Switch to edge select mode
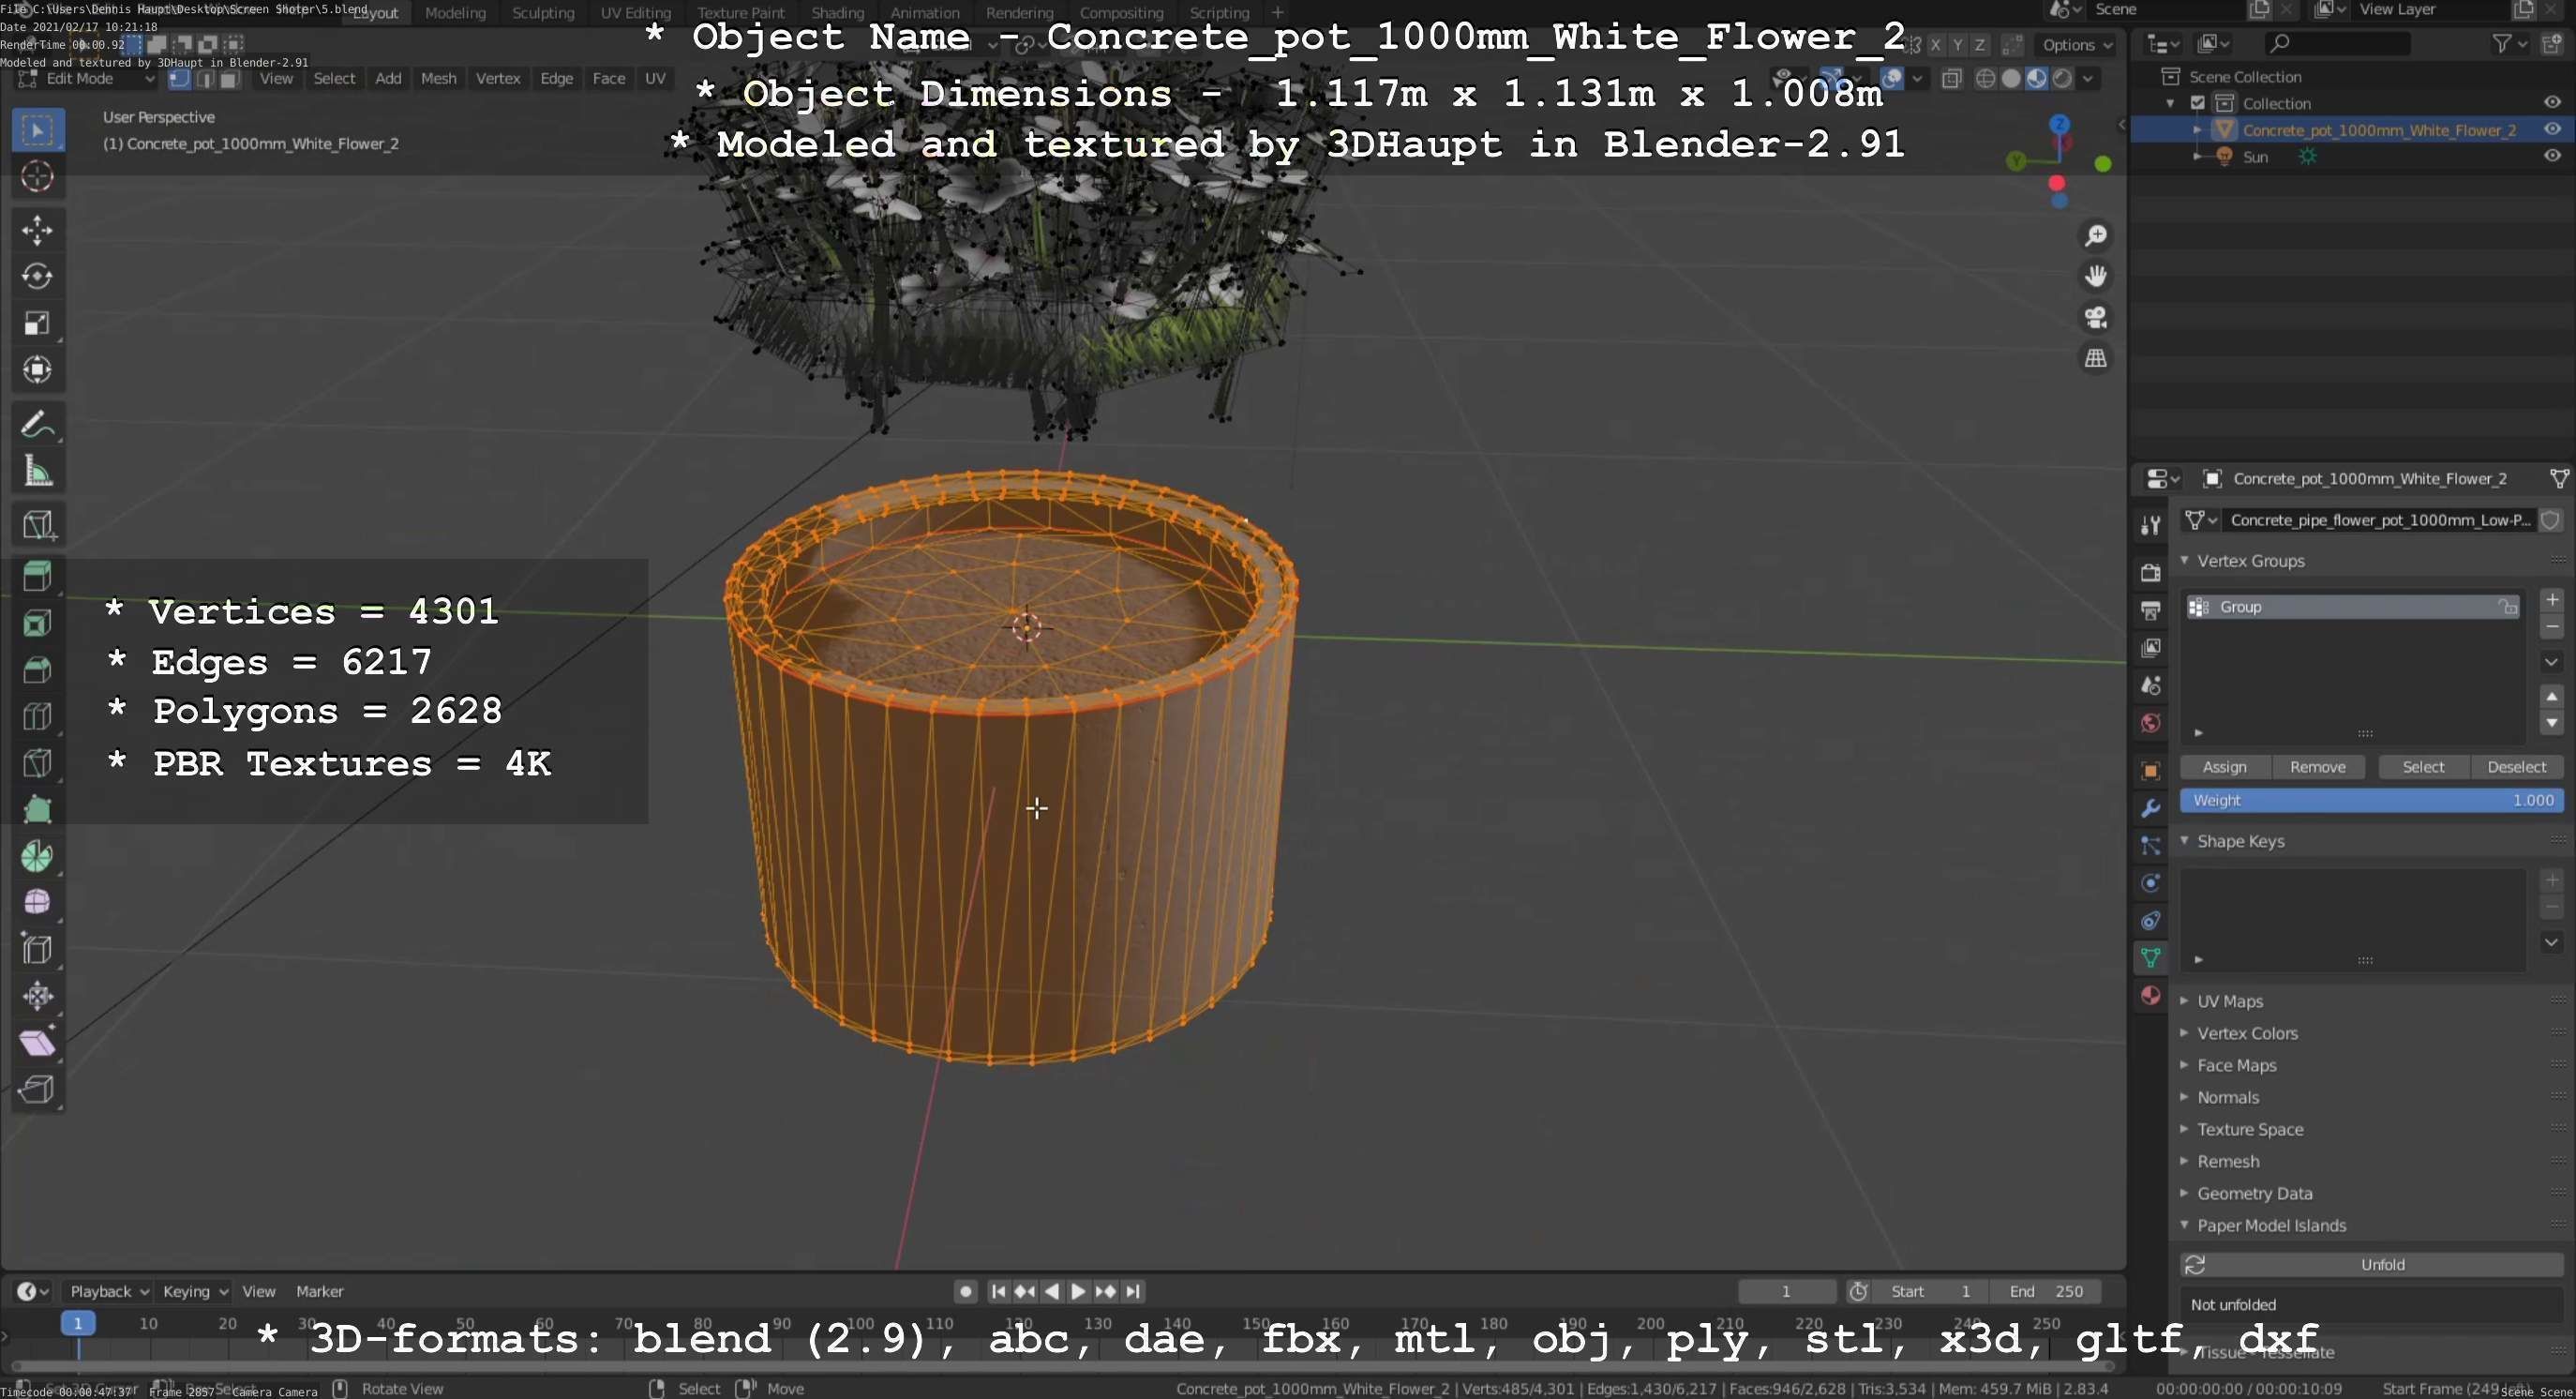This screenshot has width=2576, height=1399. coord(204,79)
